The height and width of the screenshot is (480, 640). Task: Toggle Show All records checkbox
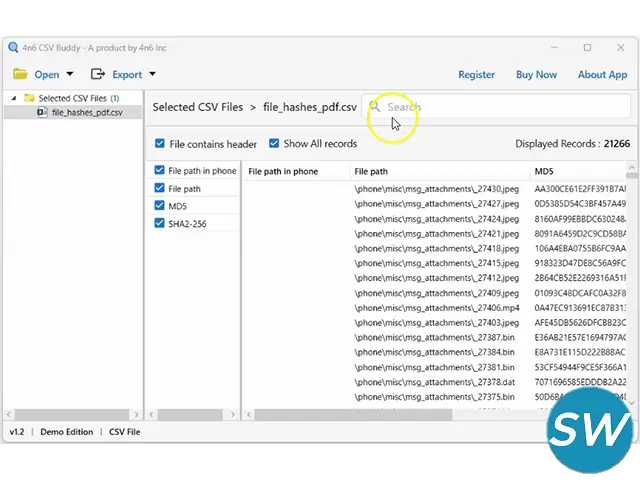coord(274,144)
